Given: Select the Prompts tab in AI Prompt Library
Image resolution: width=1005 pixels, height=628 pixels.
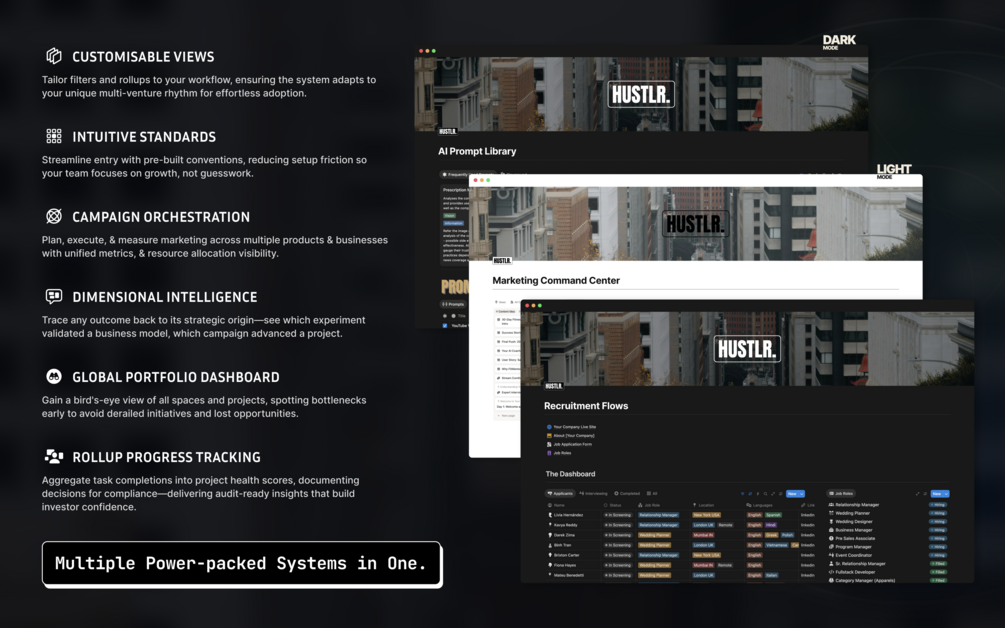Looking at the screenshot, I should (x=453, y=304).
